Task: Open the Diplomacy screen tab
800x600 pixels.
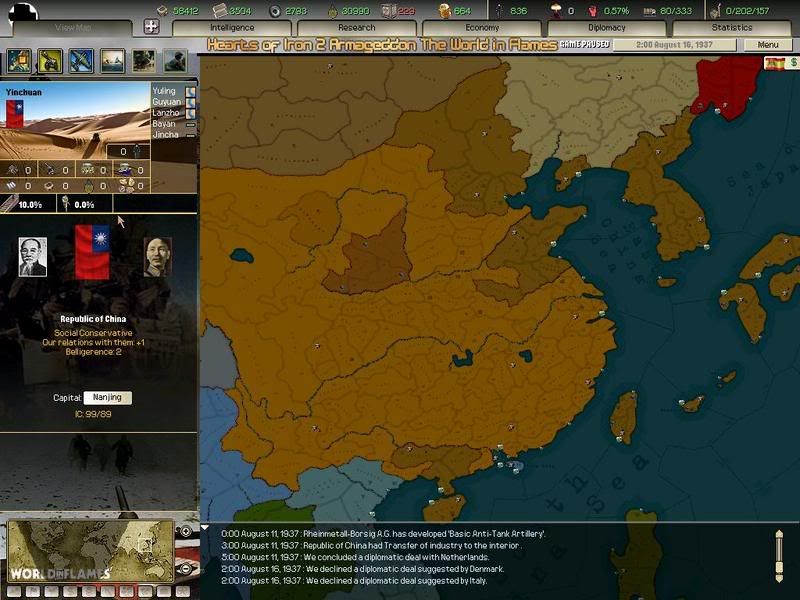Action: tap(606, 28)
